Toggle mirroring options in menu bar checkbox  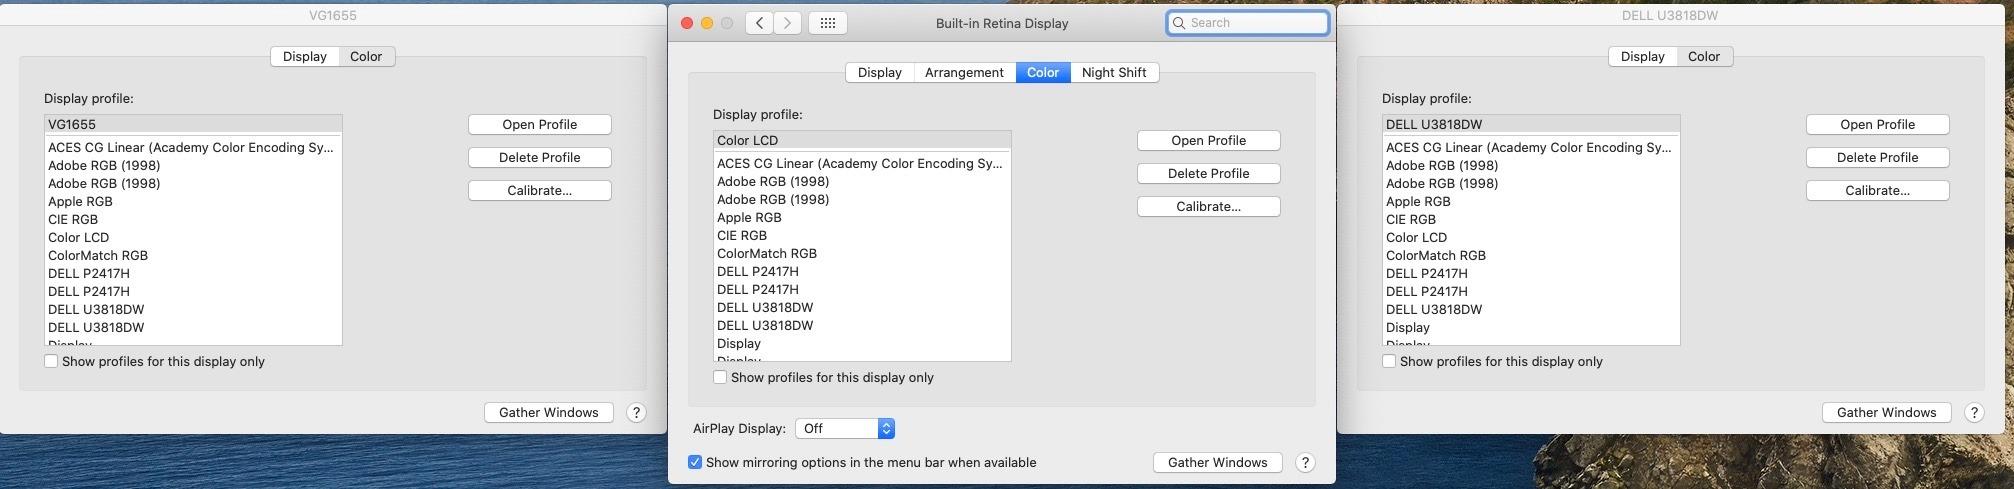tap(695, 462)
